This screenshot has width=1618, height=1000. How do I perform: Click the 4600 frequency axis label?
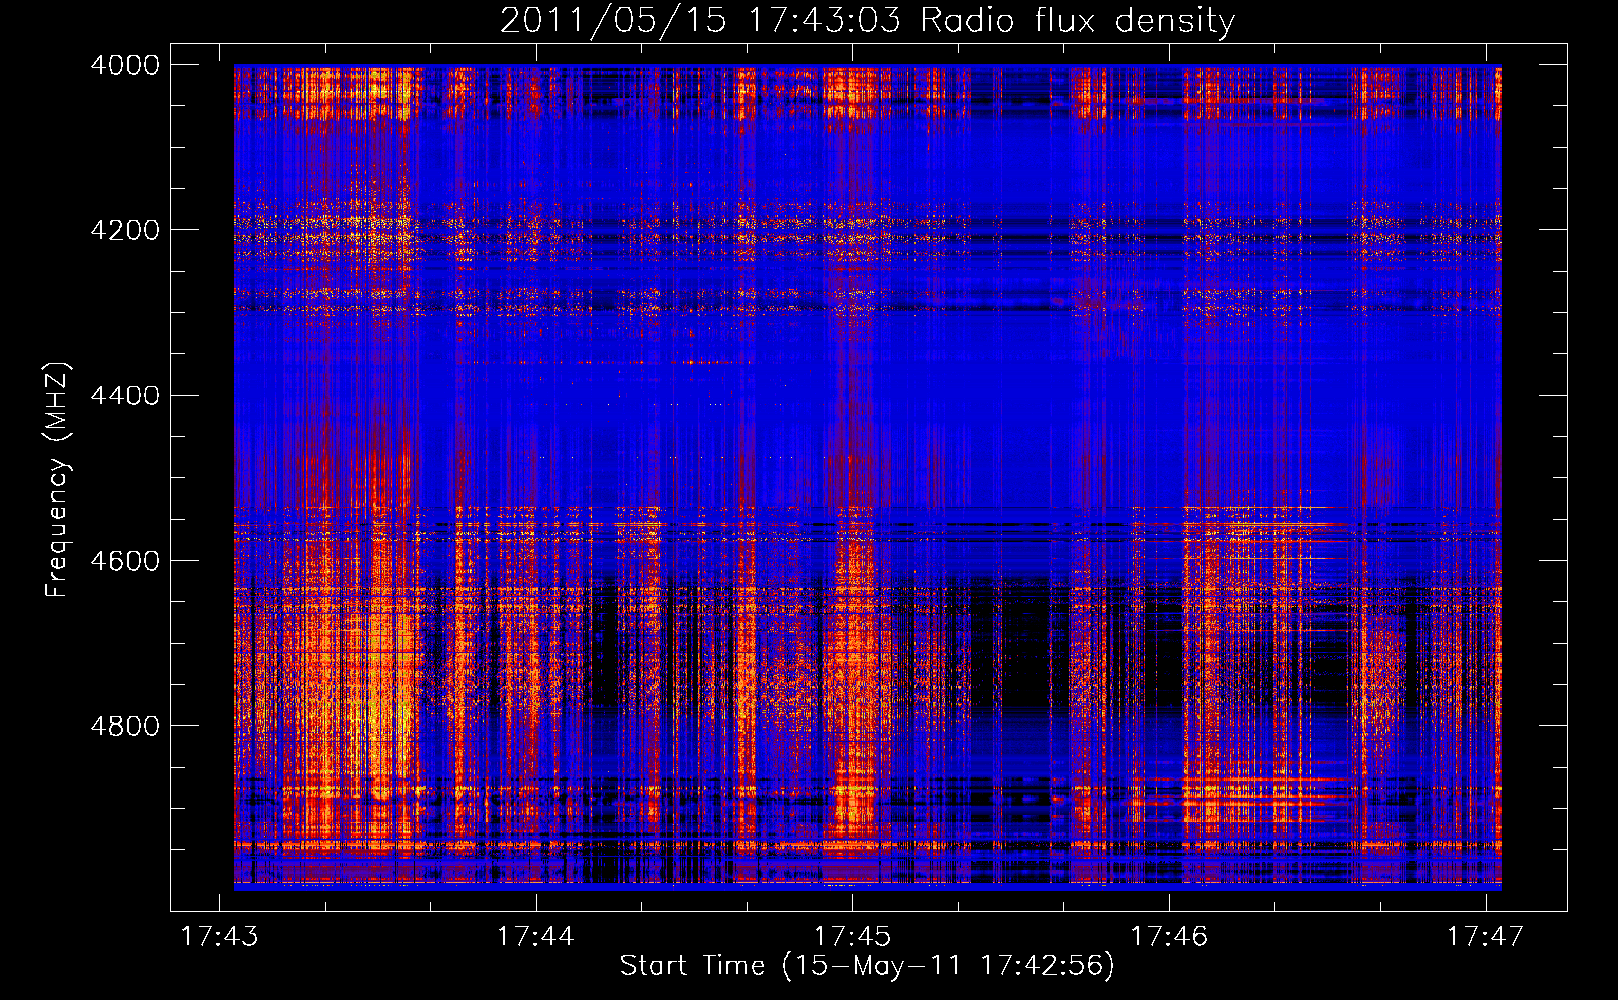tap(125, 560)
